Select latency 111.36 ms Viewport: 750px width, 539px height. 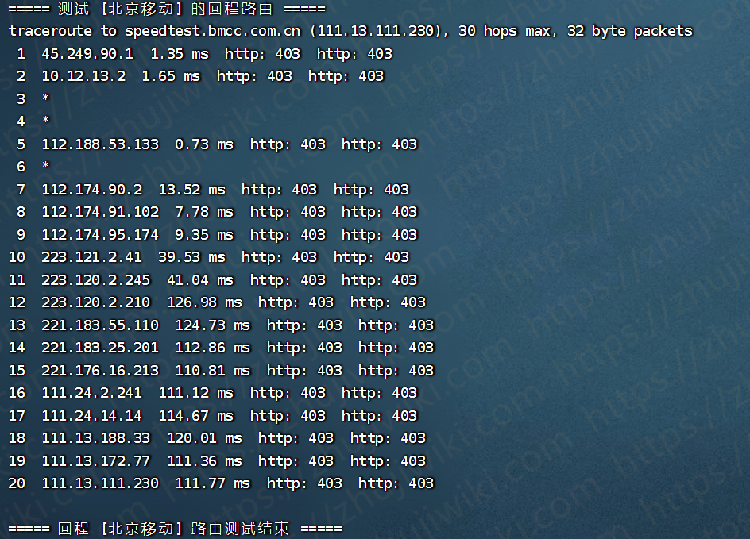[205, 461]
